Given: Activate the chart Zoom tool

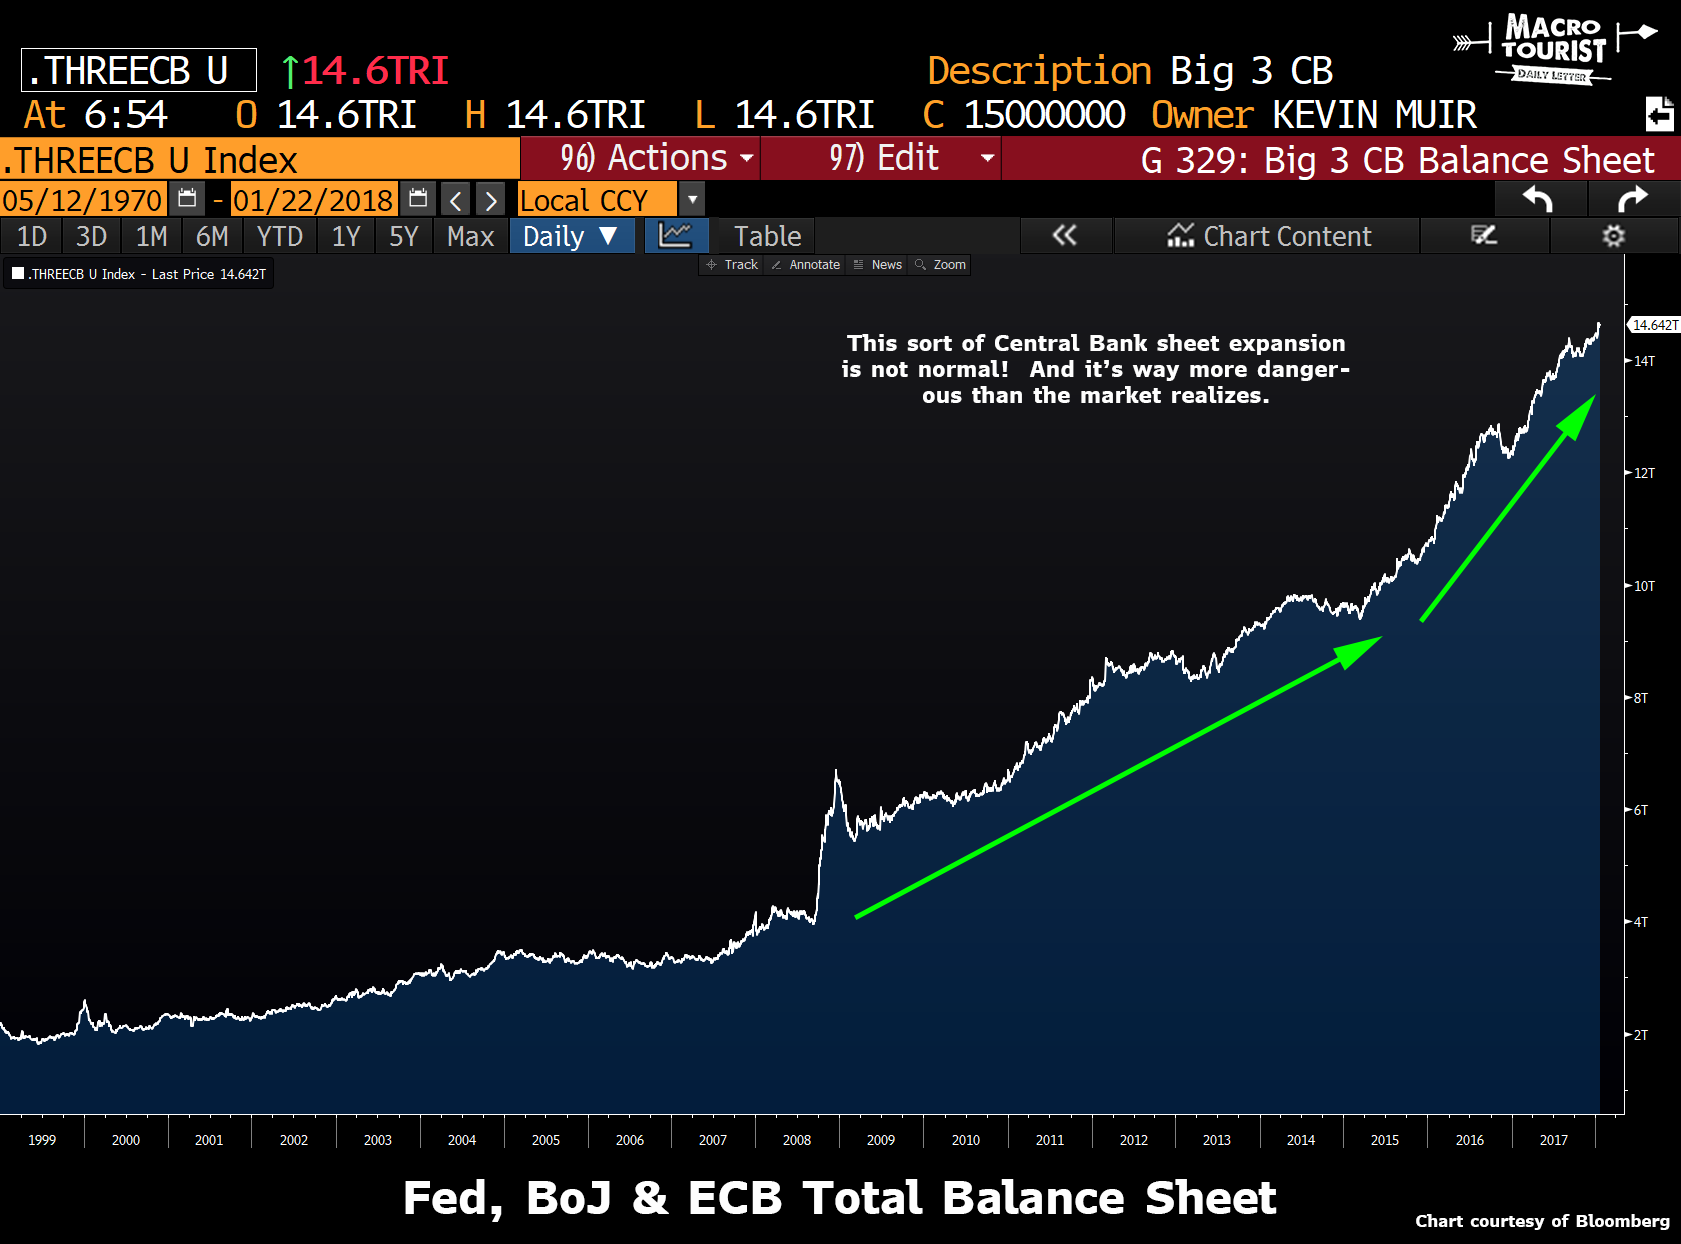Looking at the screenshot, I should pos(940,265).
